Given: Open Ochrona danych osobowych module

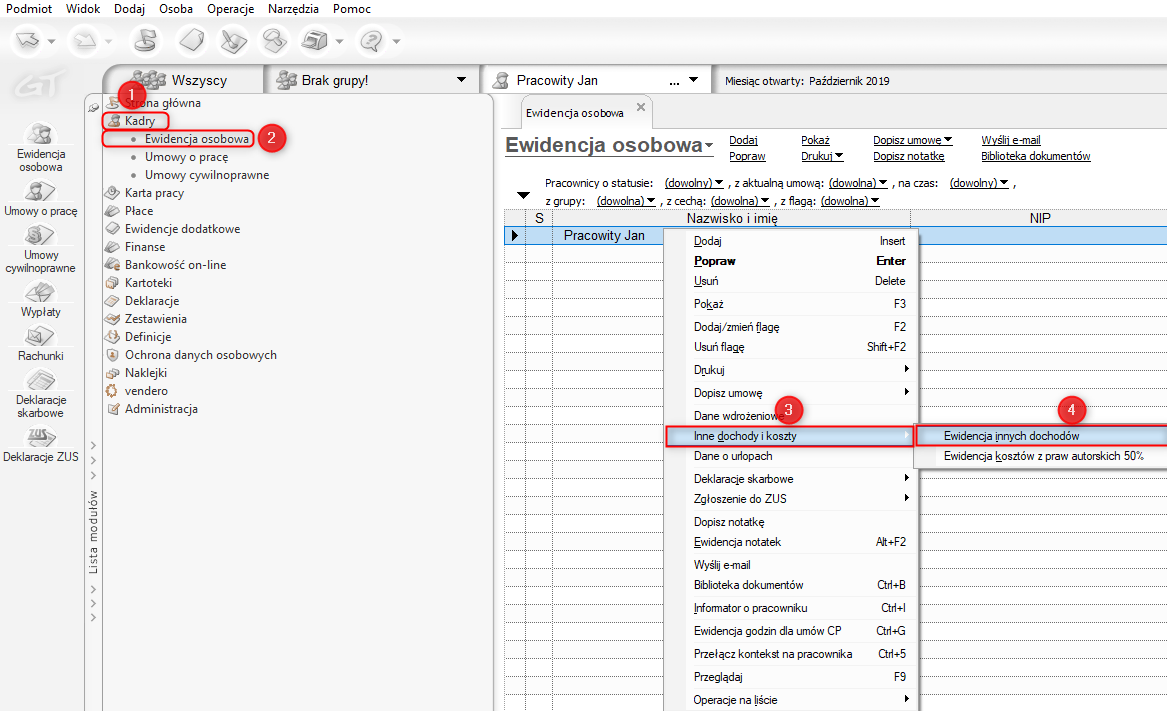Looking at the screenshot, I should coord(200,354).
